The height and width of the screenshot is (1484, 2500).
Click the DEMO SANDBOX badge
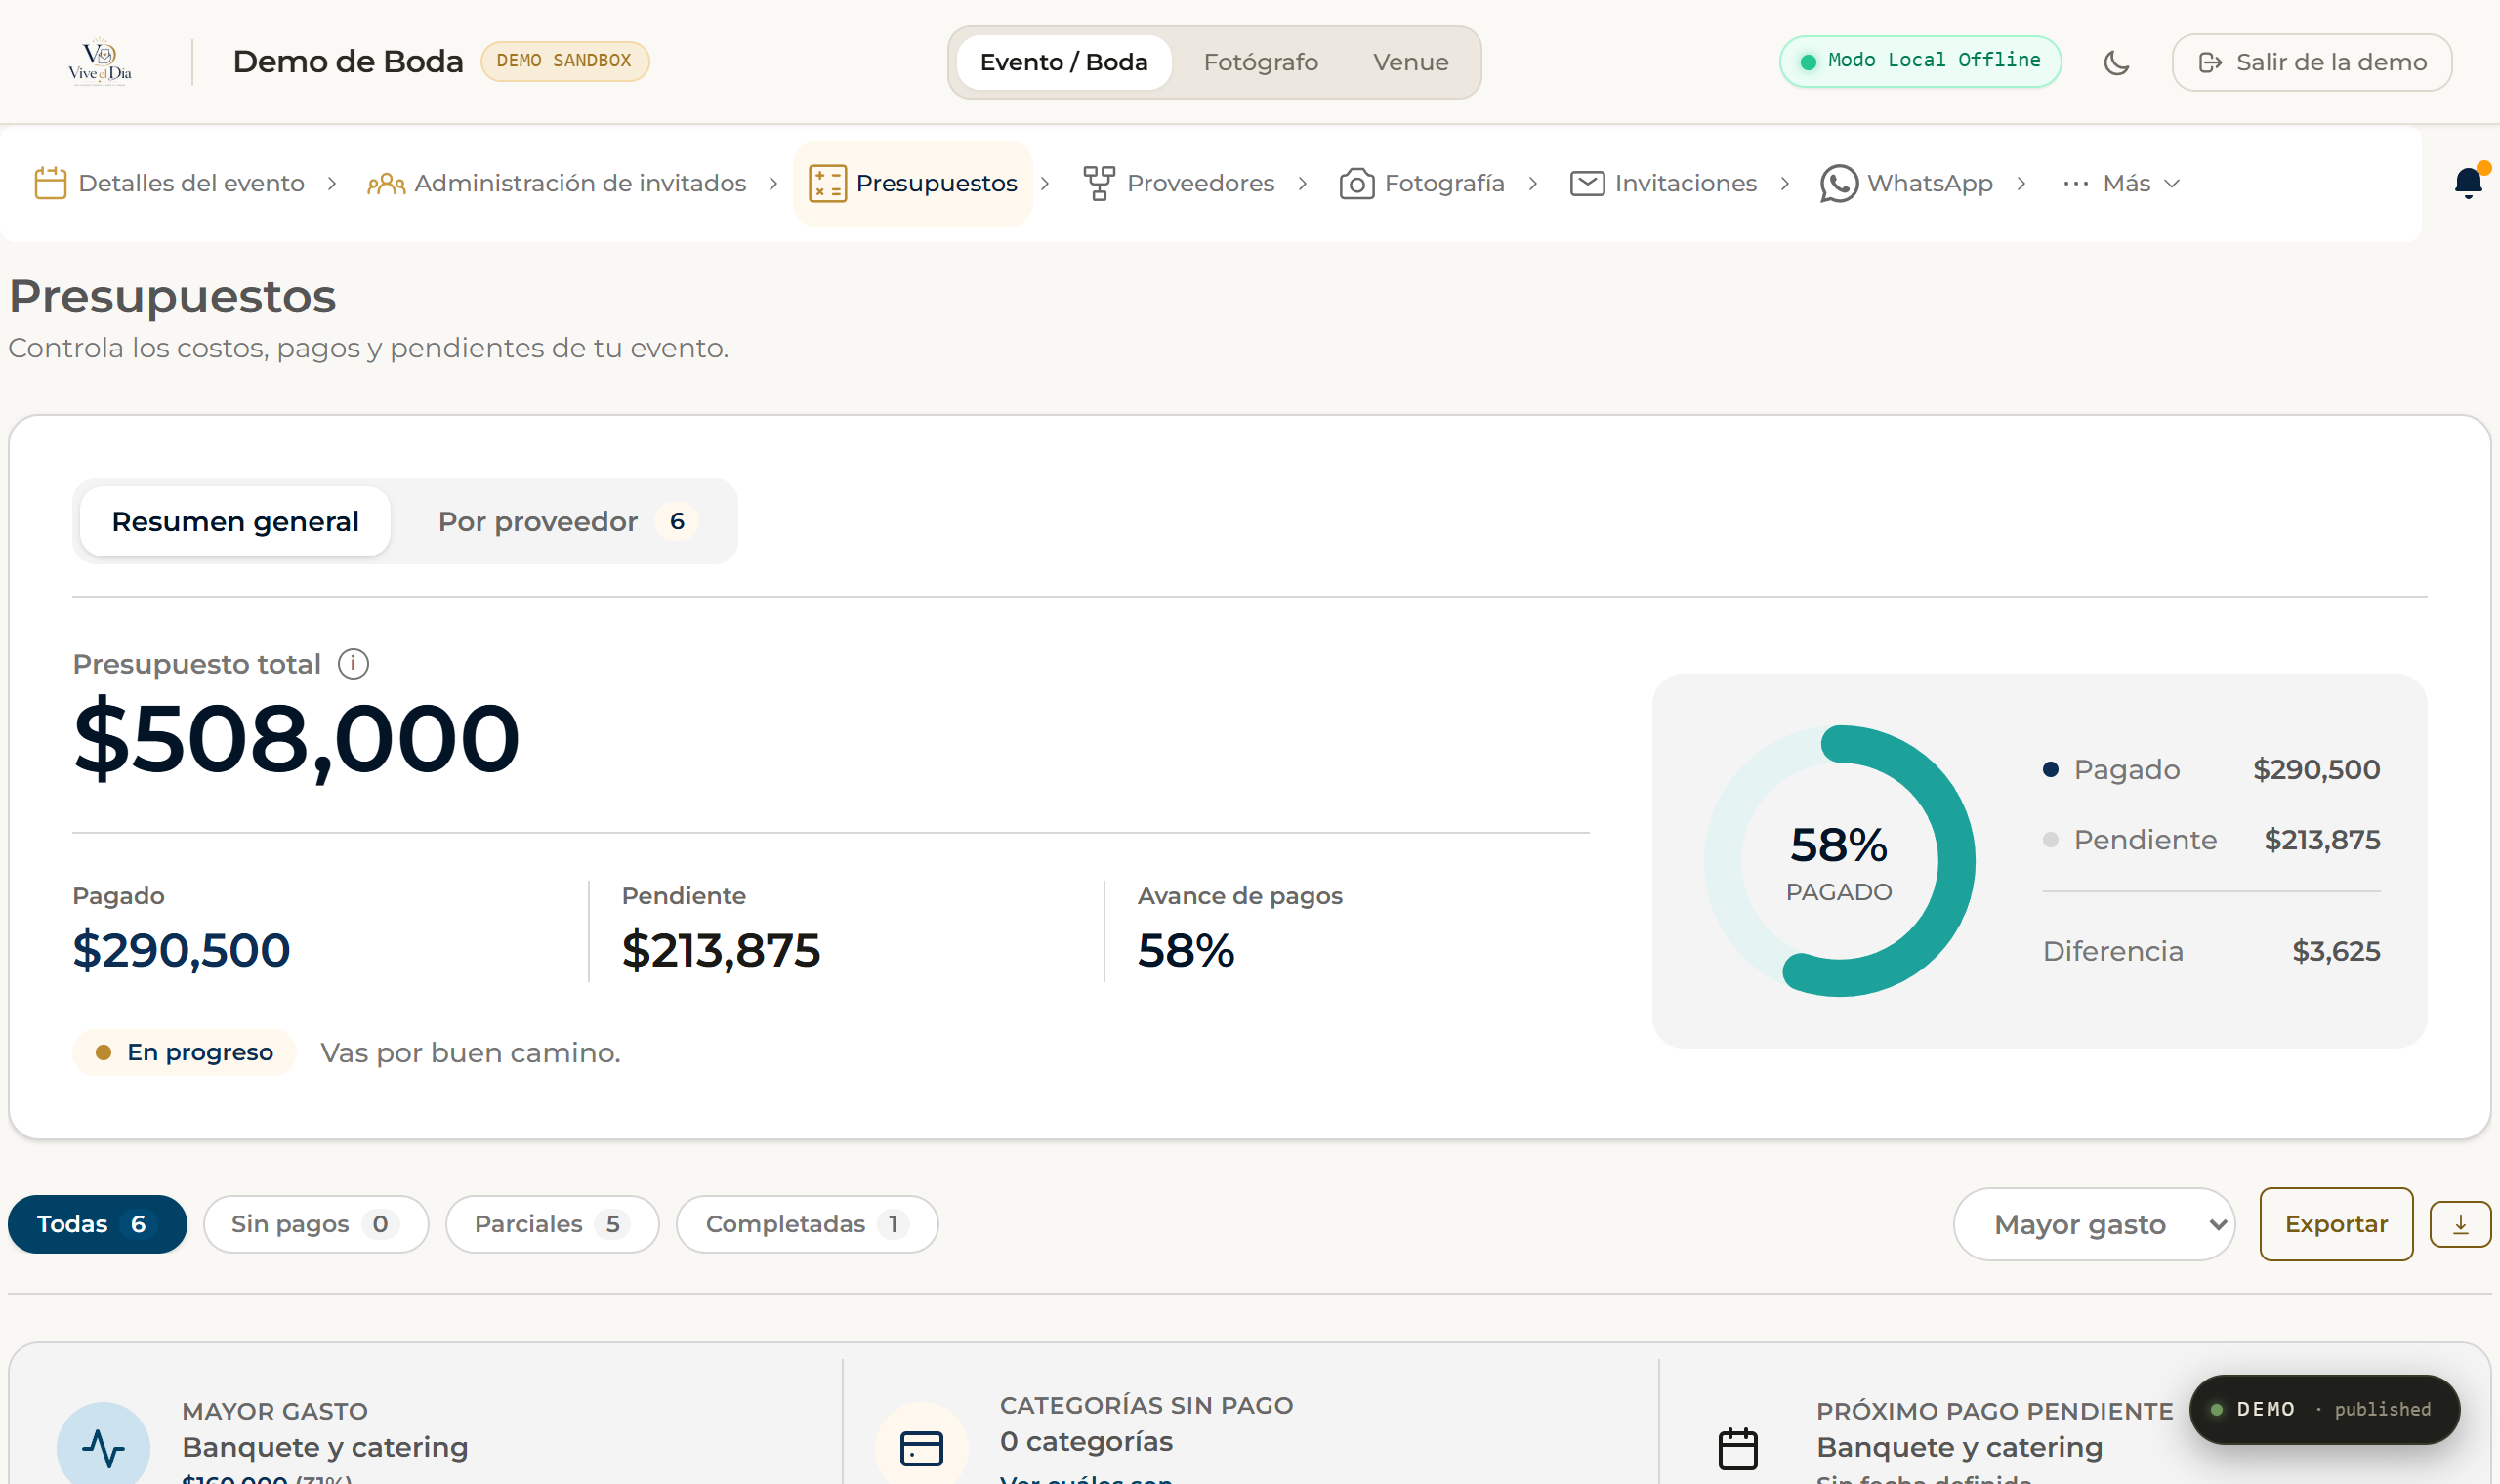[565, 61]
